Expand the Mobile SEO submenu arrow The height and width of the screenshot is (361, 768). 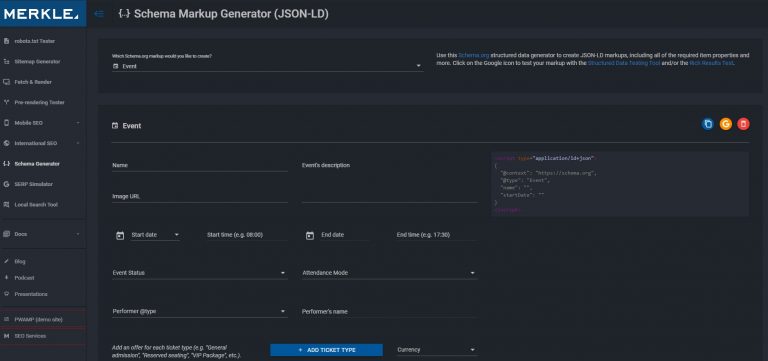pos(78,123)
